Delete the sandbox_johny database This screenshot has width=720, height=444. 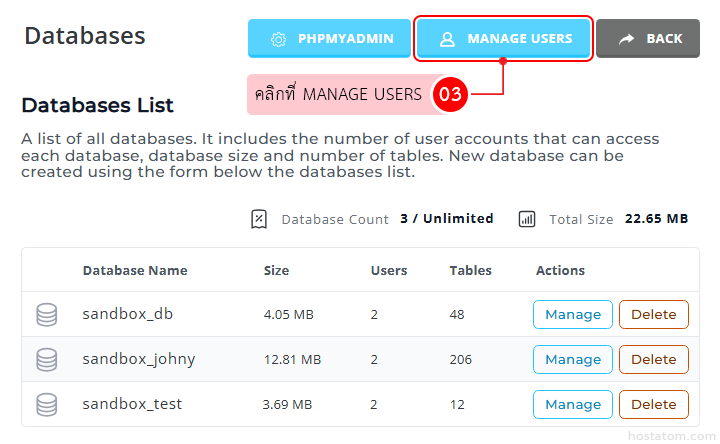pos(654,360)
